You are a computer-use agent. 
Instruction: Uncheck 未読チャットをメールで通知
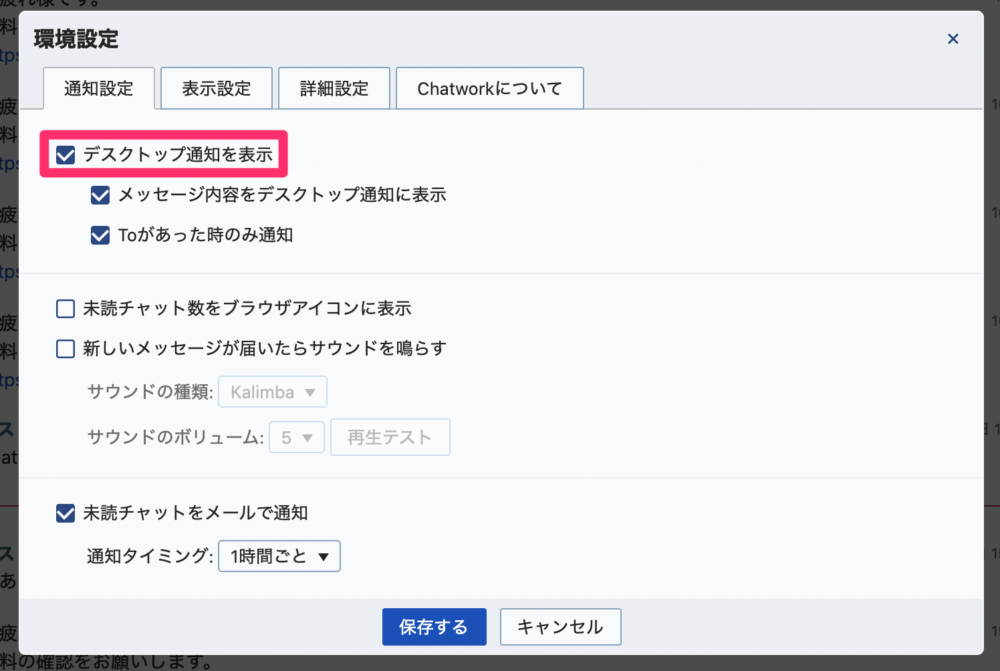tap(65, 511)
